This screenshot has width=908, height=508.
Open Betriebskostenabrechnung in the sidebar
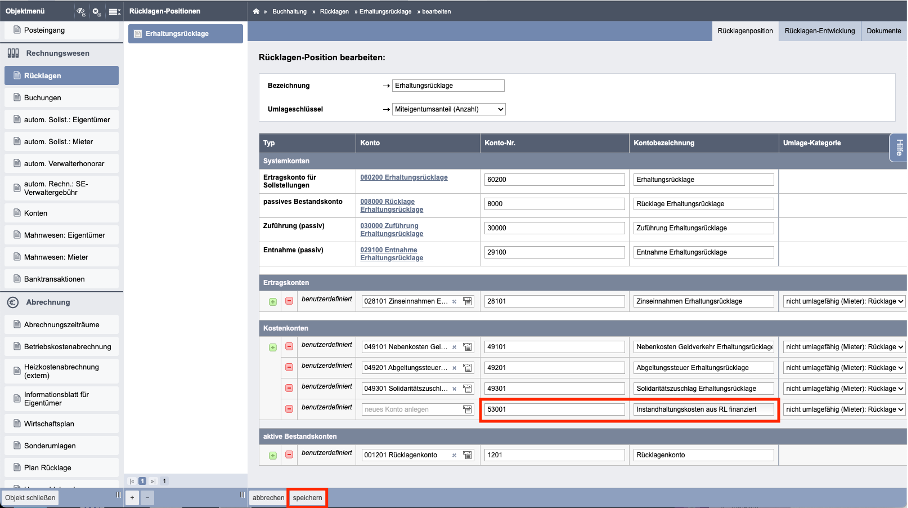61,346
